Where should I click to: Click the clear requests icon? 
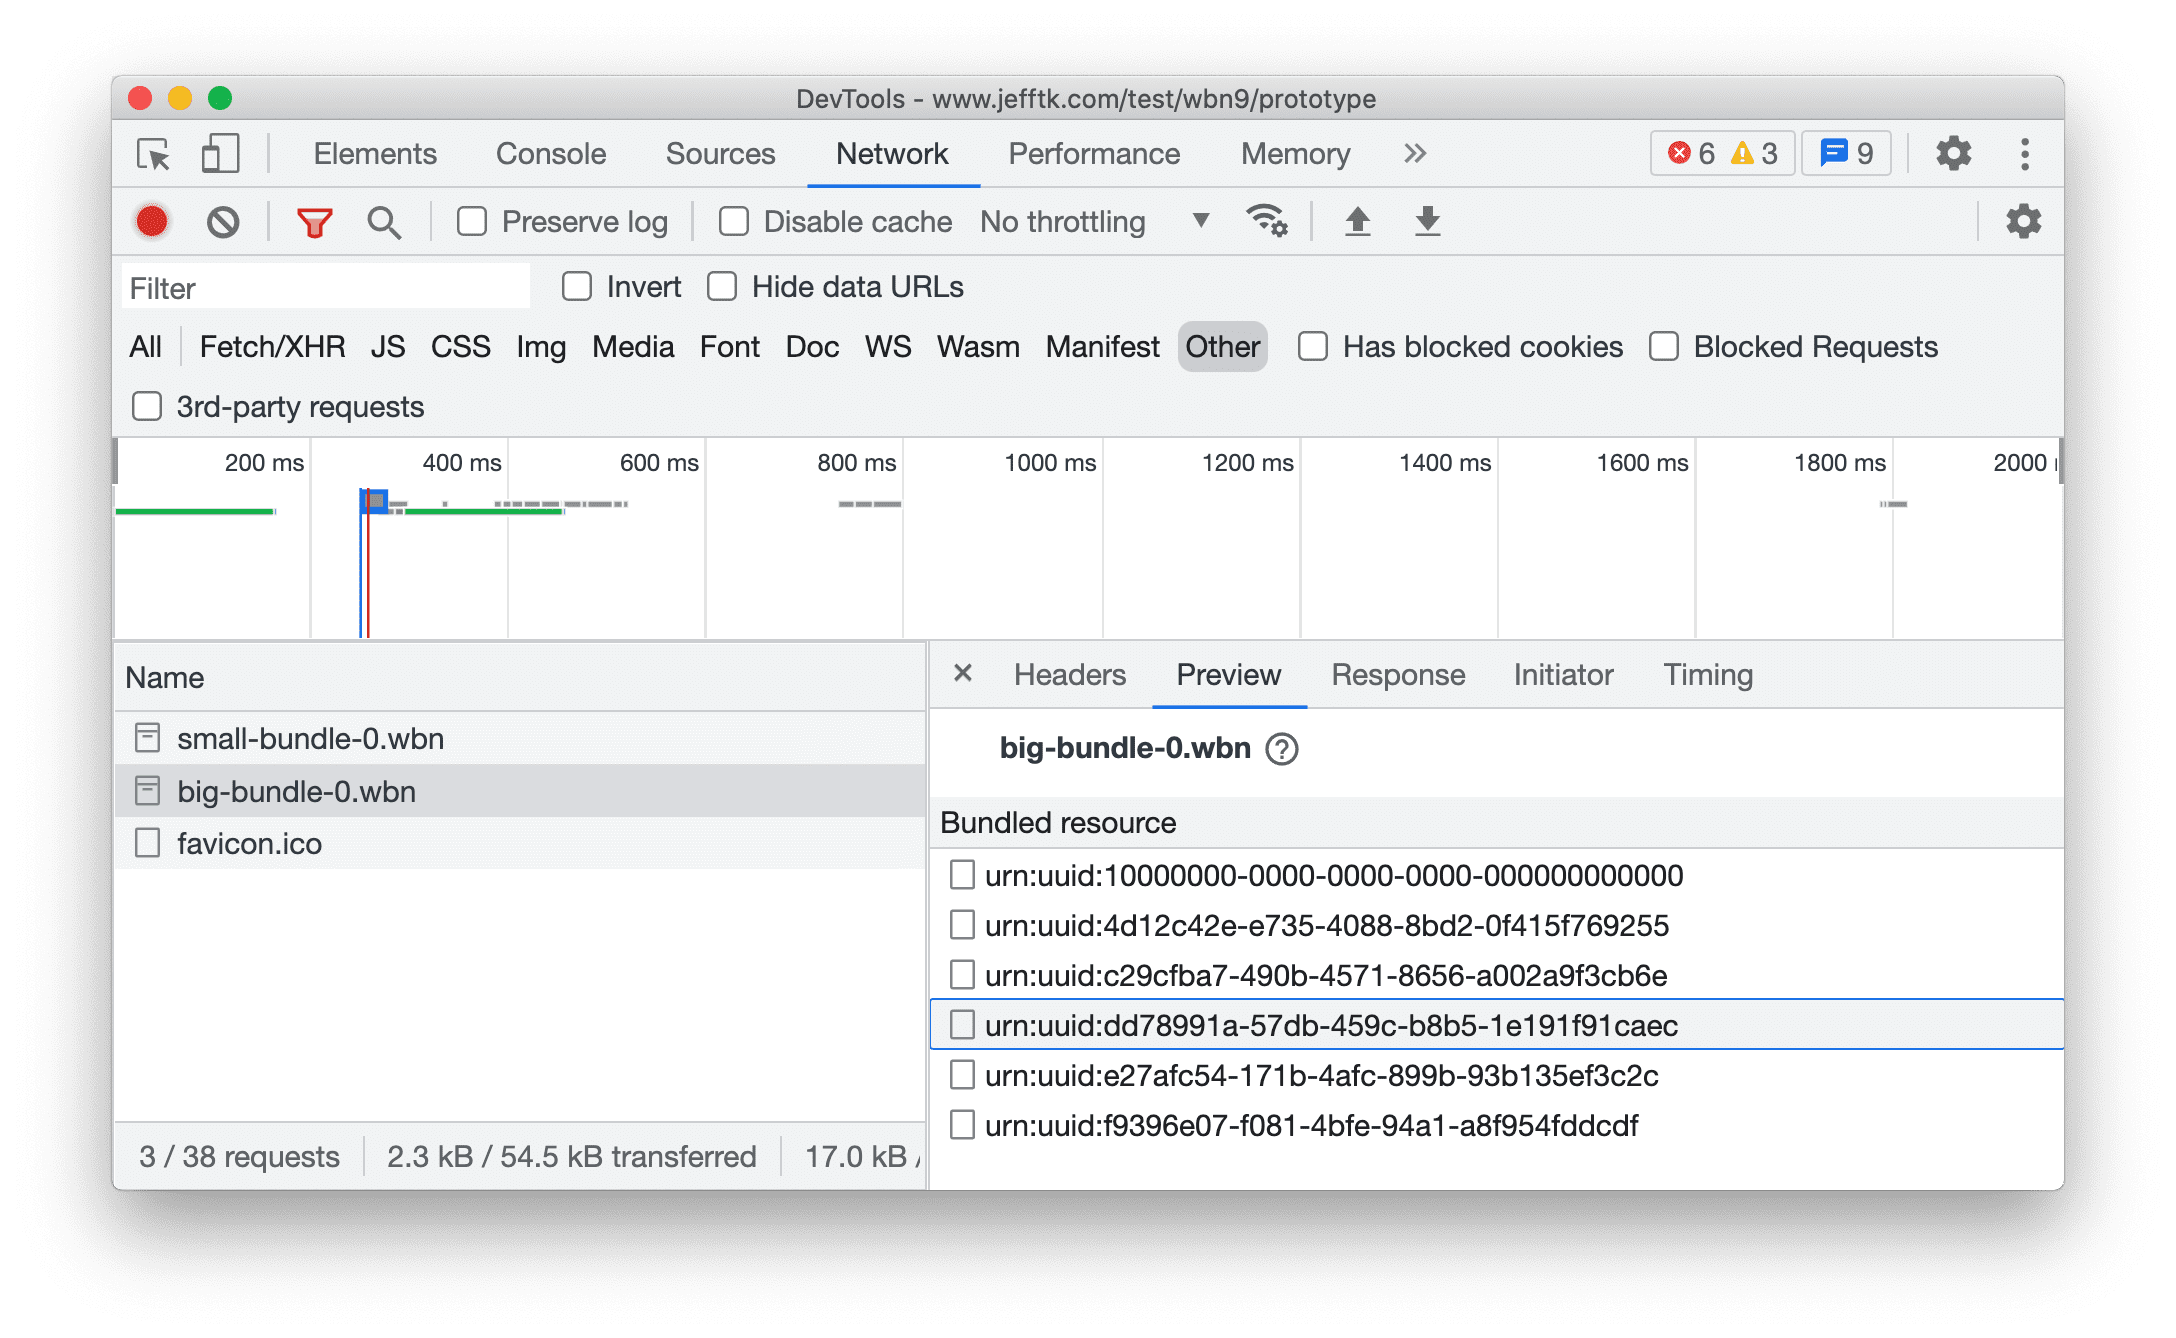(x=222, y=222)
